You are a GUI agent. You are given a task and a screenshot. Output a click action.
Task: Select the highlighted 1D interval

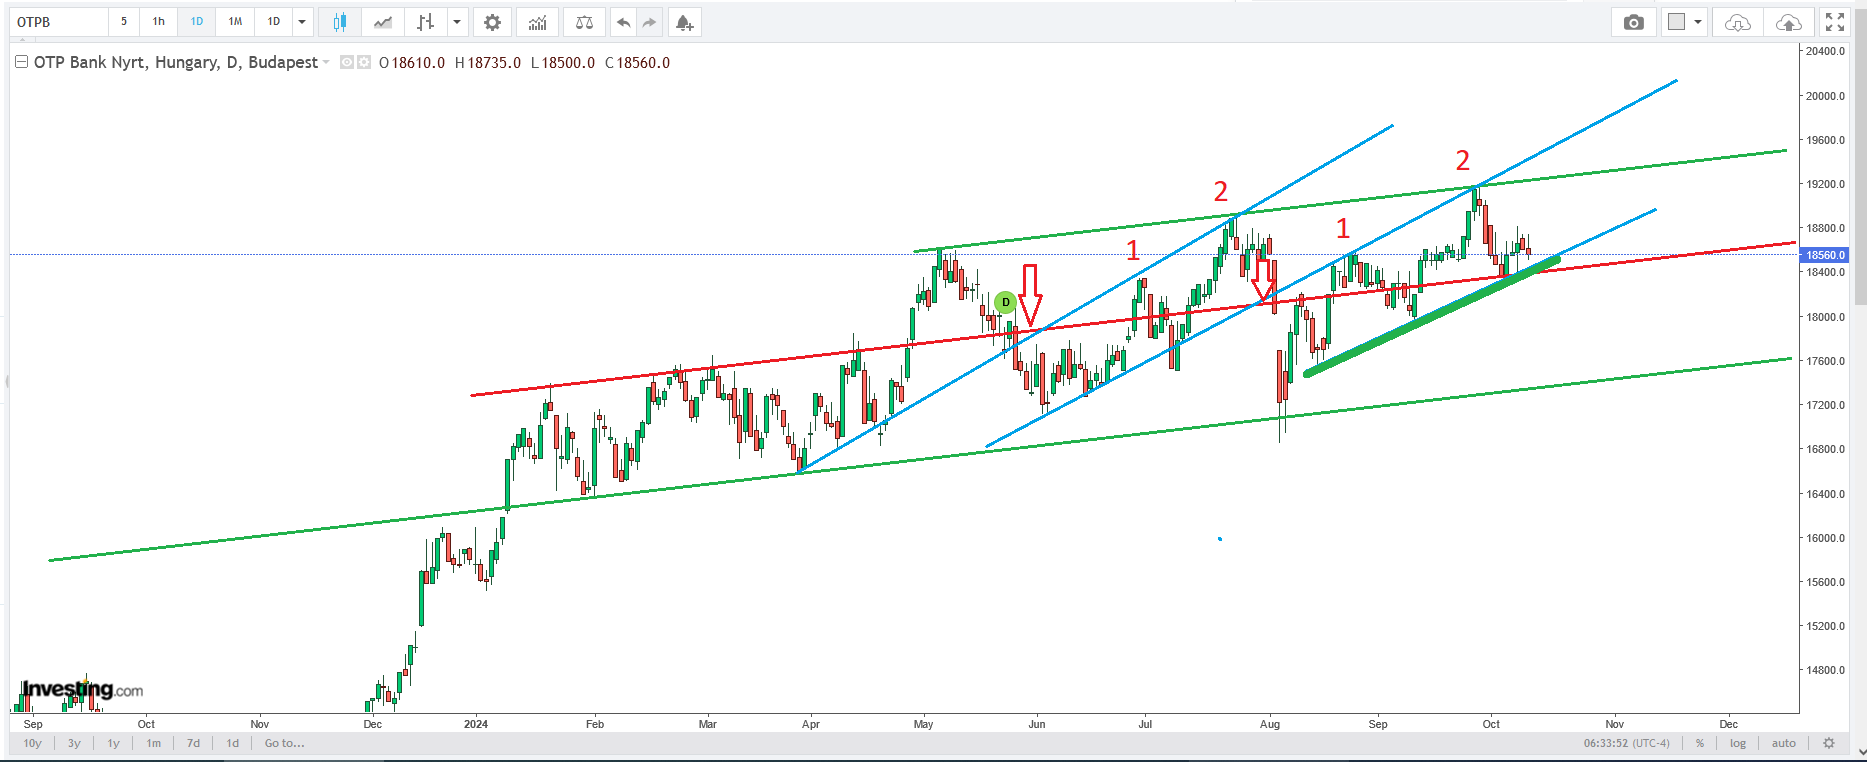[x=197, y=22]
